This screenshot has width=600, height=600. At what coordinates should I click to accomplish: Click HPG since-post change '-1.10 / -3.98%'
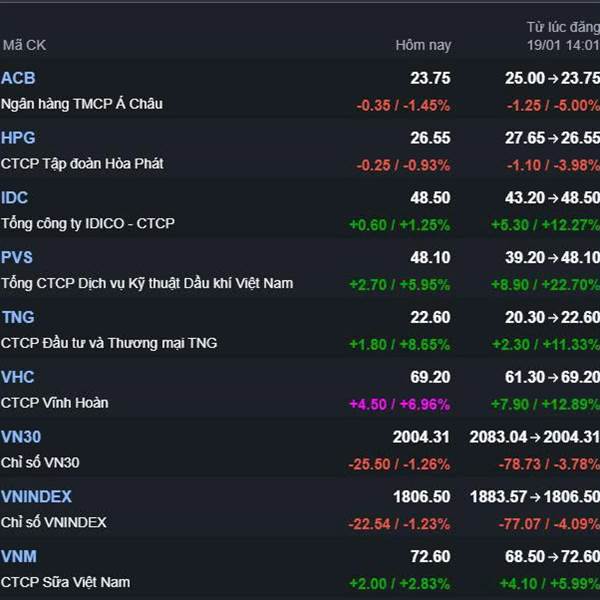point(553,165)
